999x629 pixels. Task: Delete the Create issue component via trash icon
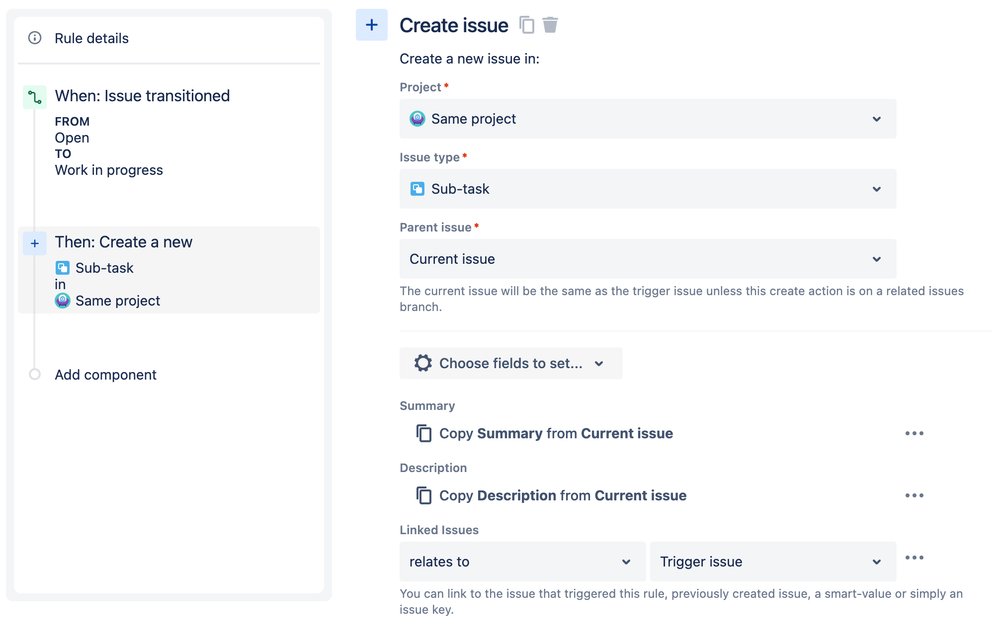[x=550, y=25]
